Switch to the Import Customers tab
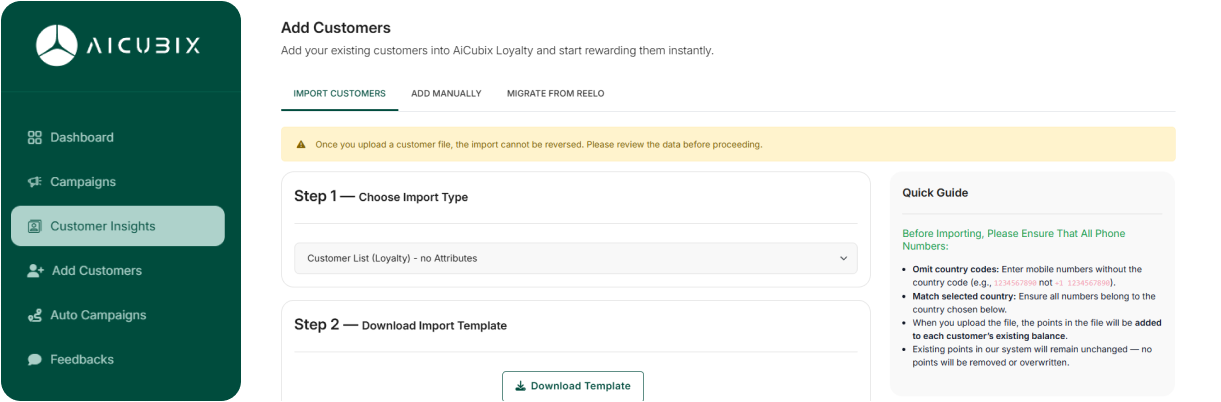 (x=339, y=93)
